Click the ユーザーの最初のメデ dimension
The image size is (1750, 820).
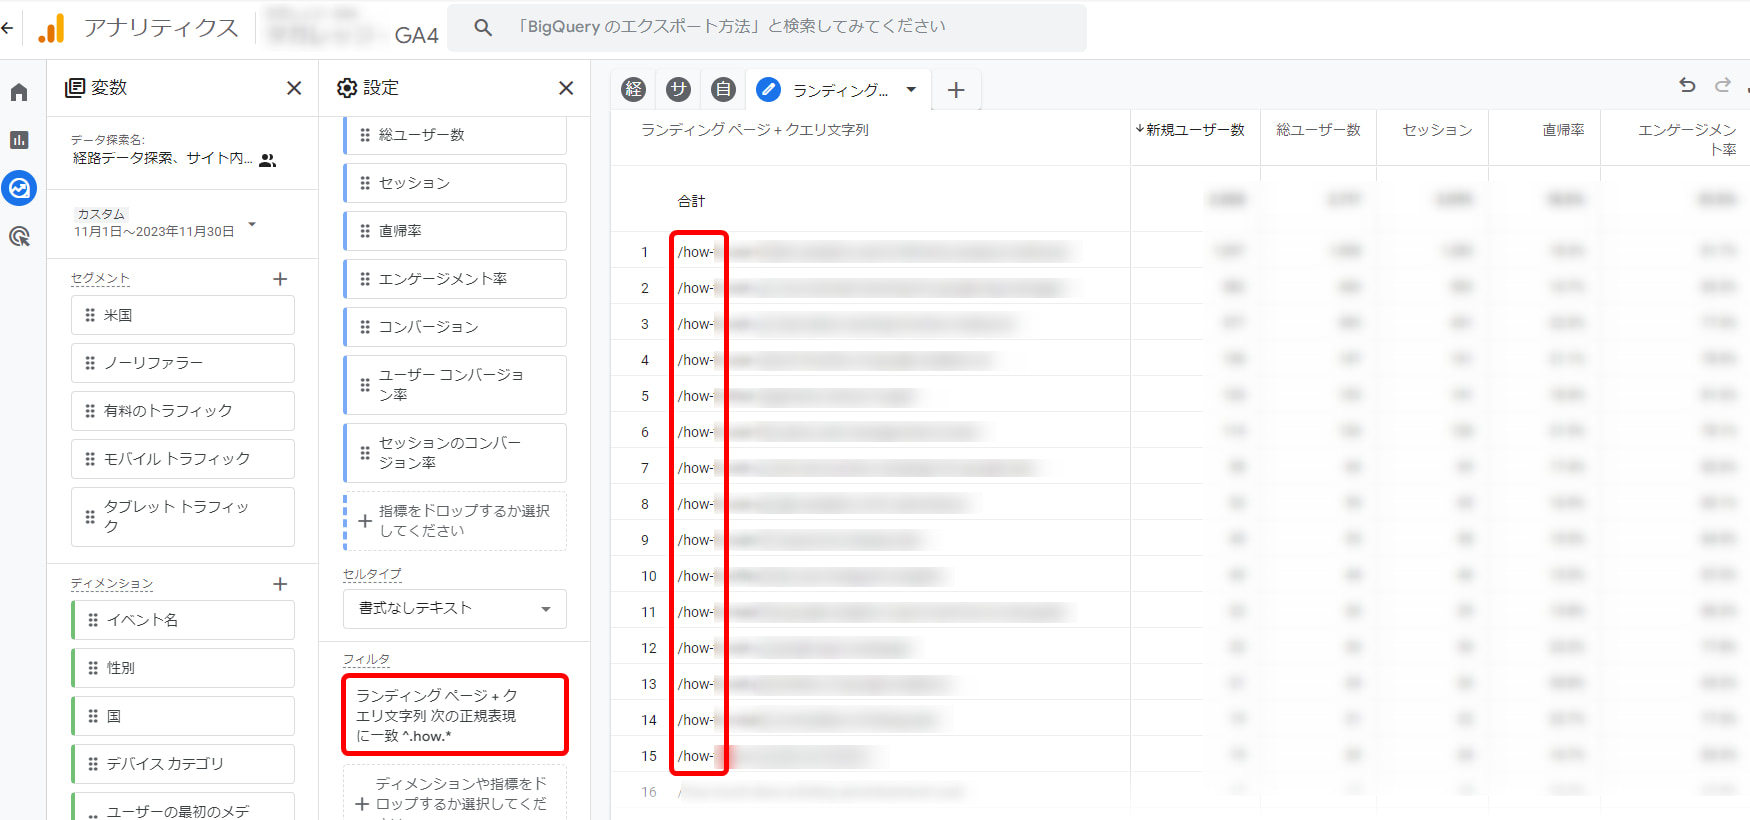pos(183,806)
